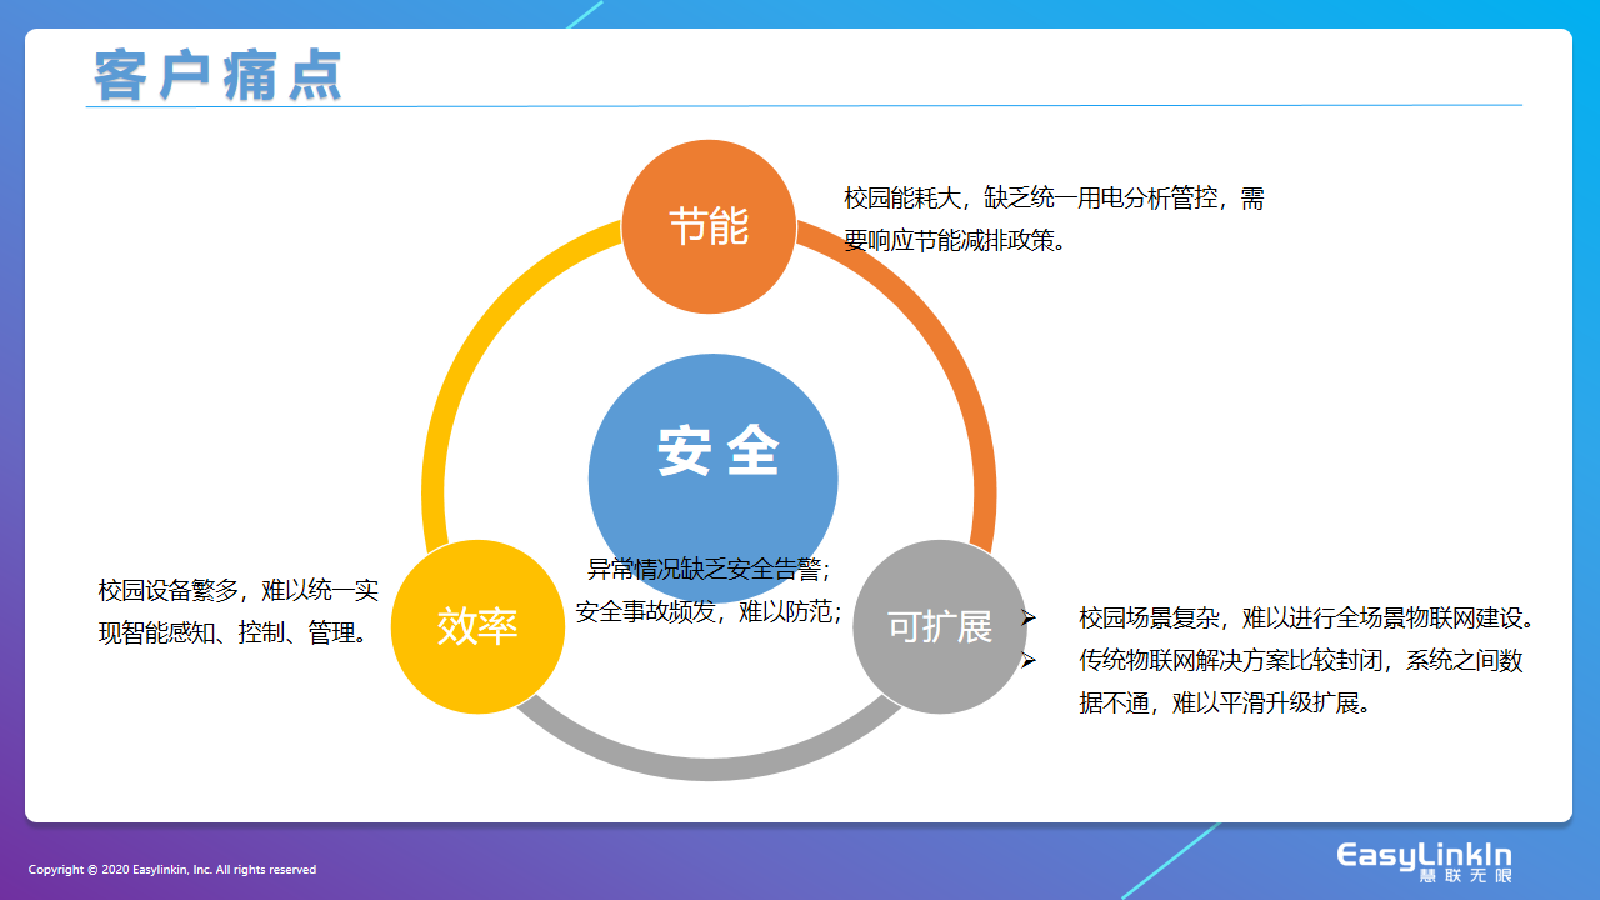Click the line 传统物联网解决方案比较封闭，系统之间数

pyautogui.click(x=1300, y=660)
